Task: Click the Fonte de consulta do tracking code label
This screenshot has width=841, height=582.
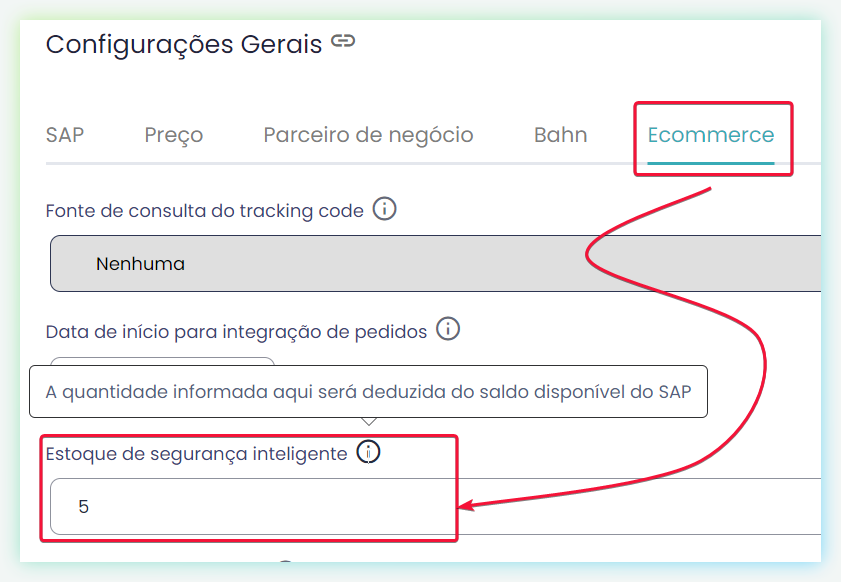Action: [x=205, y=211]
